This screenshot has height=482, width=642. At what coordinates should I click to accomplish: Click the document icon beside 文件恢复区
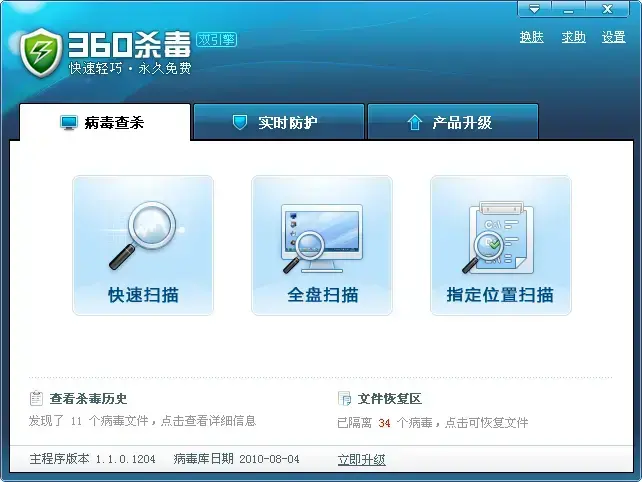344,398
